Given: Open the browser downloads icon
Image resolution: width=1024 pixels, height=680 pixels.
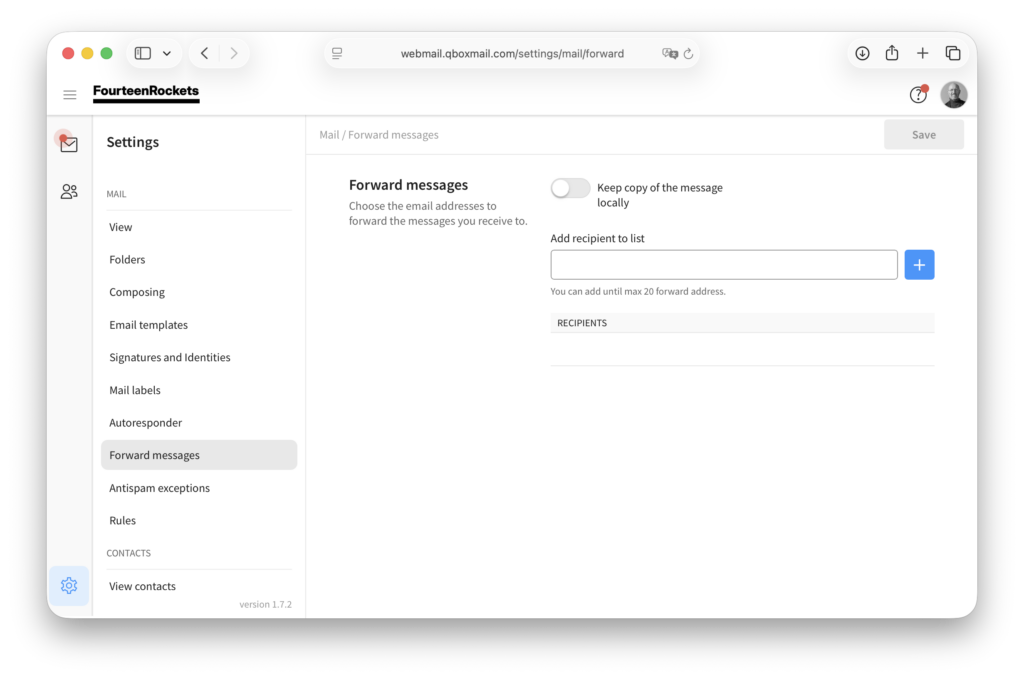Looking at the screenshot, I should point(862,54).
